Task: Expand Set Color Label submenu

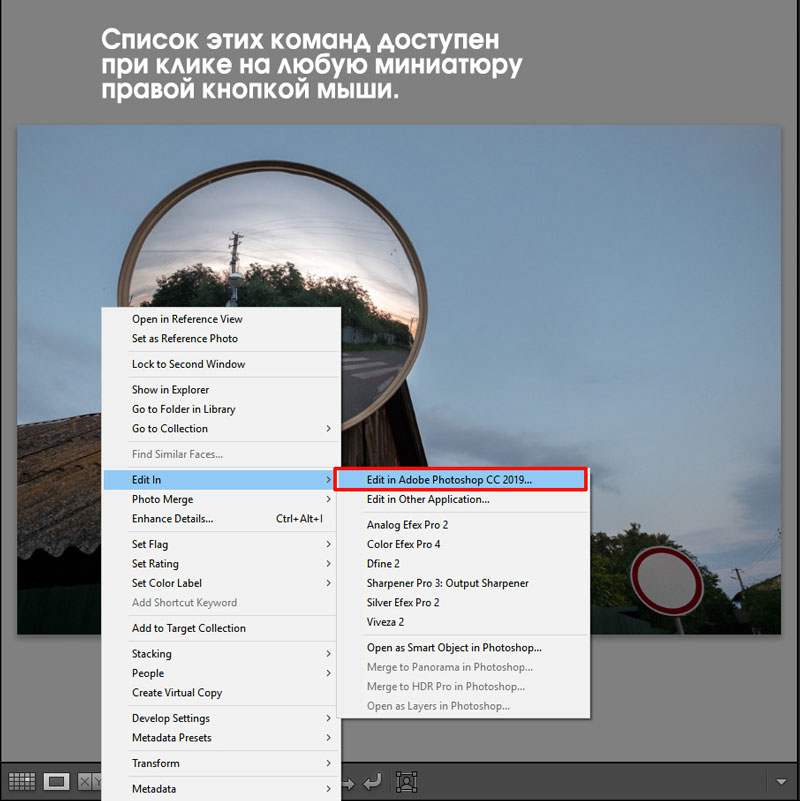Action: [219, 583]
